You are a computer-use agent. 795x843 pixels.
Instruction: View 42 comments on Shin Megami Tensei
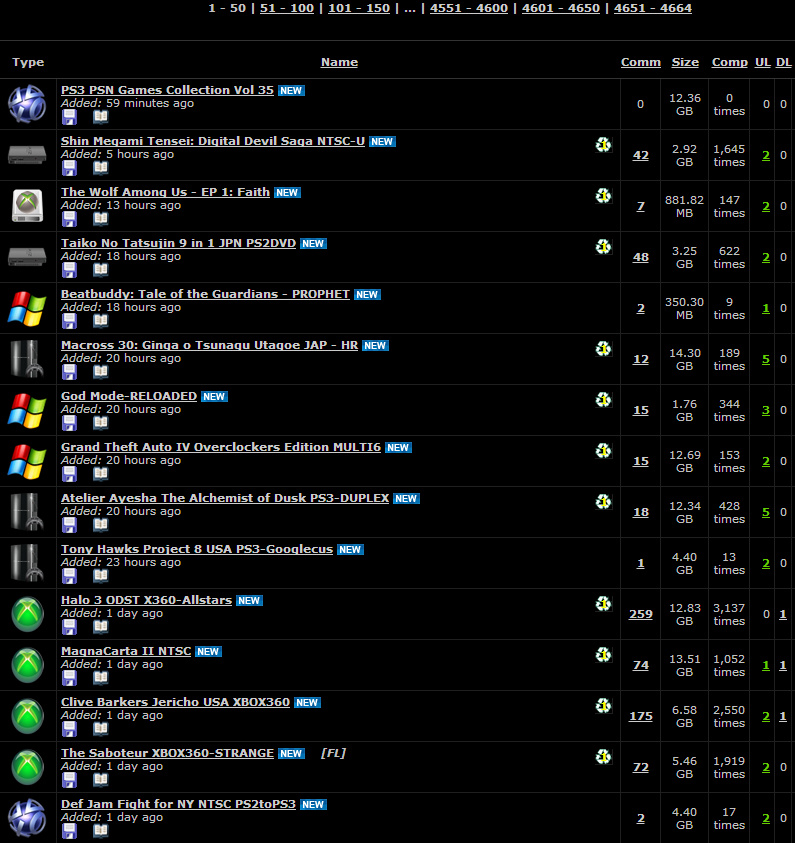tap(641, 155)
